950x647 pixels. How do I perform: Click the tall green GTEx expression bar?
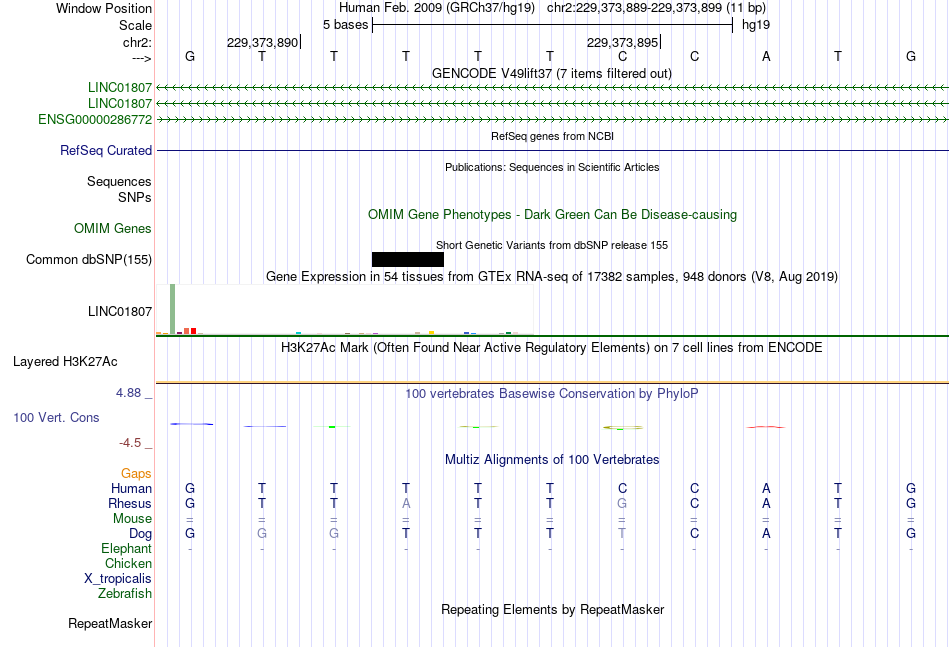[173, 309]
